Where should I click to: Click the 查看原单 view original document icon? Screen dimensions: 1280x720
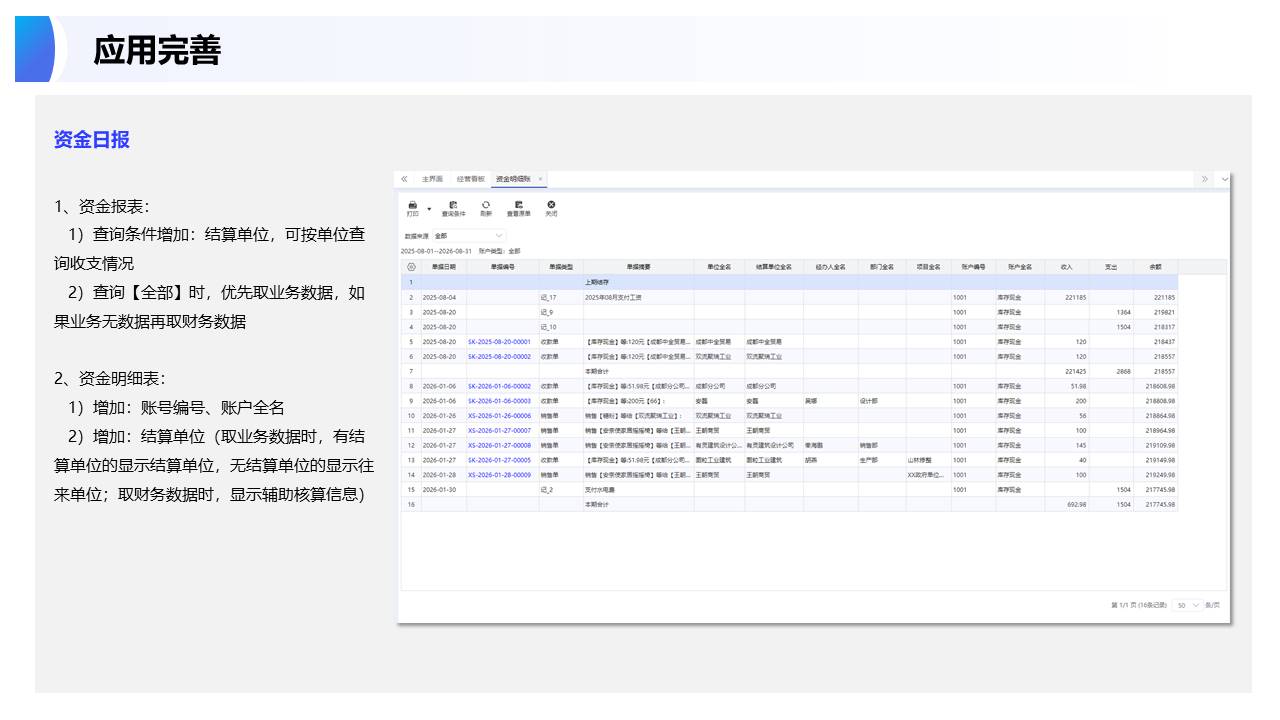point(518,207)
